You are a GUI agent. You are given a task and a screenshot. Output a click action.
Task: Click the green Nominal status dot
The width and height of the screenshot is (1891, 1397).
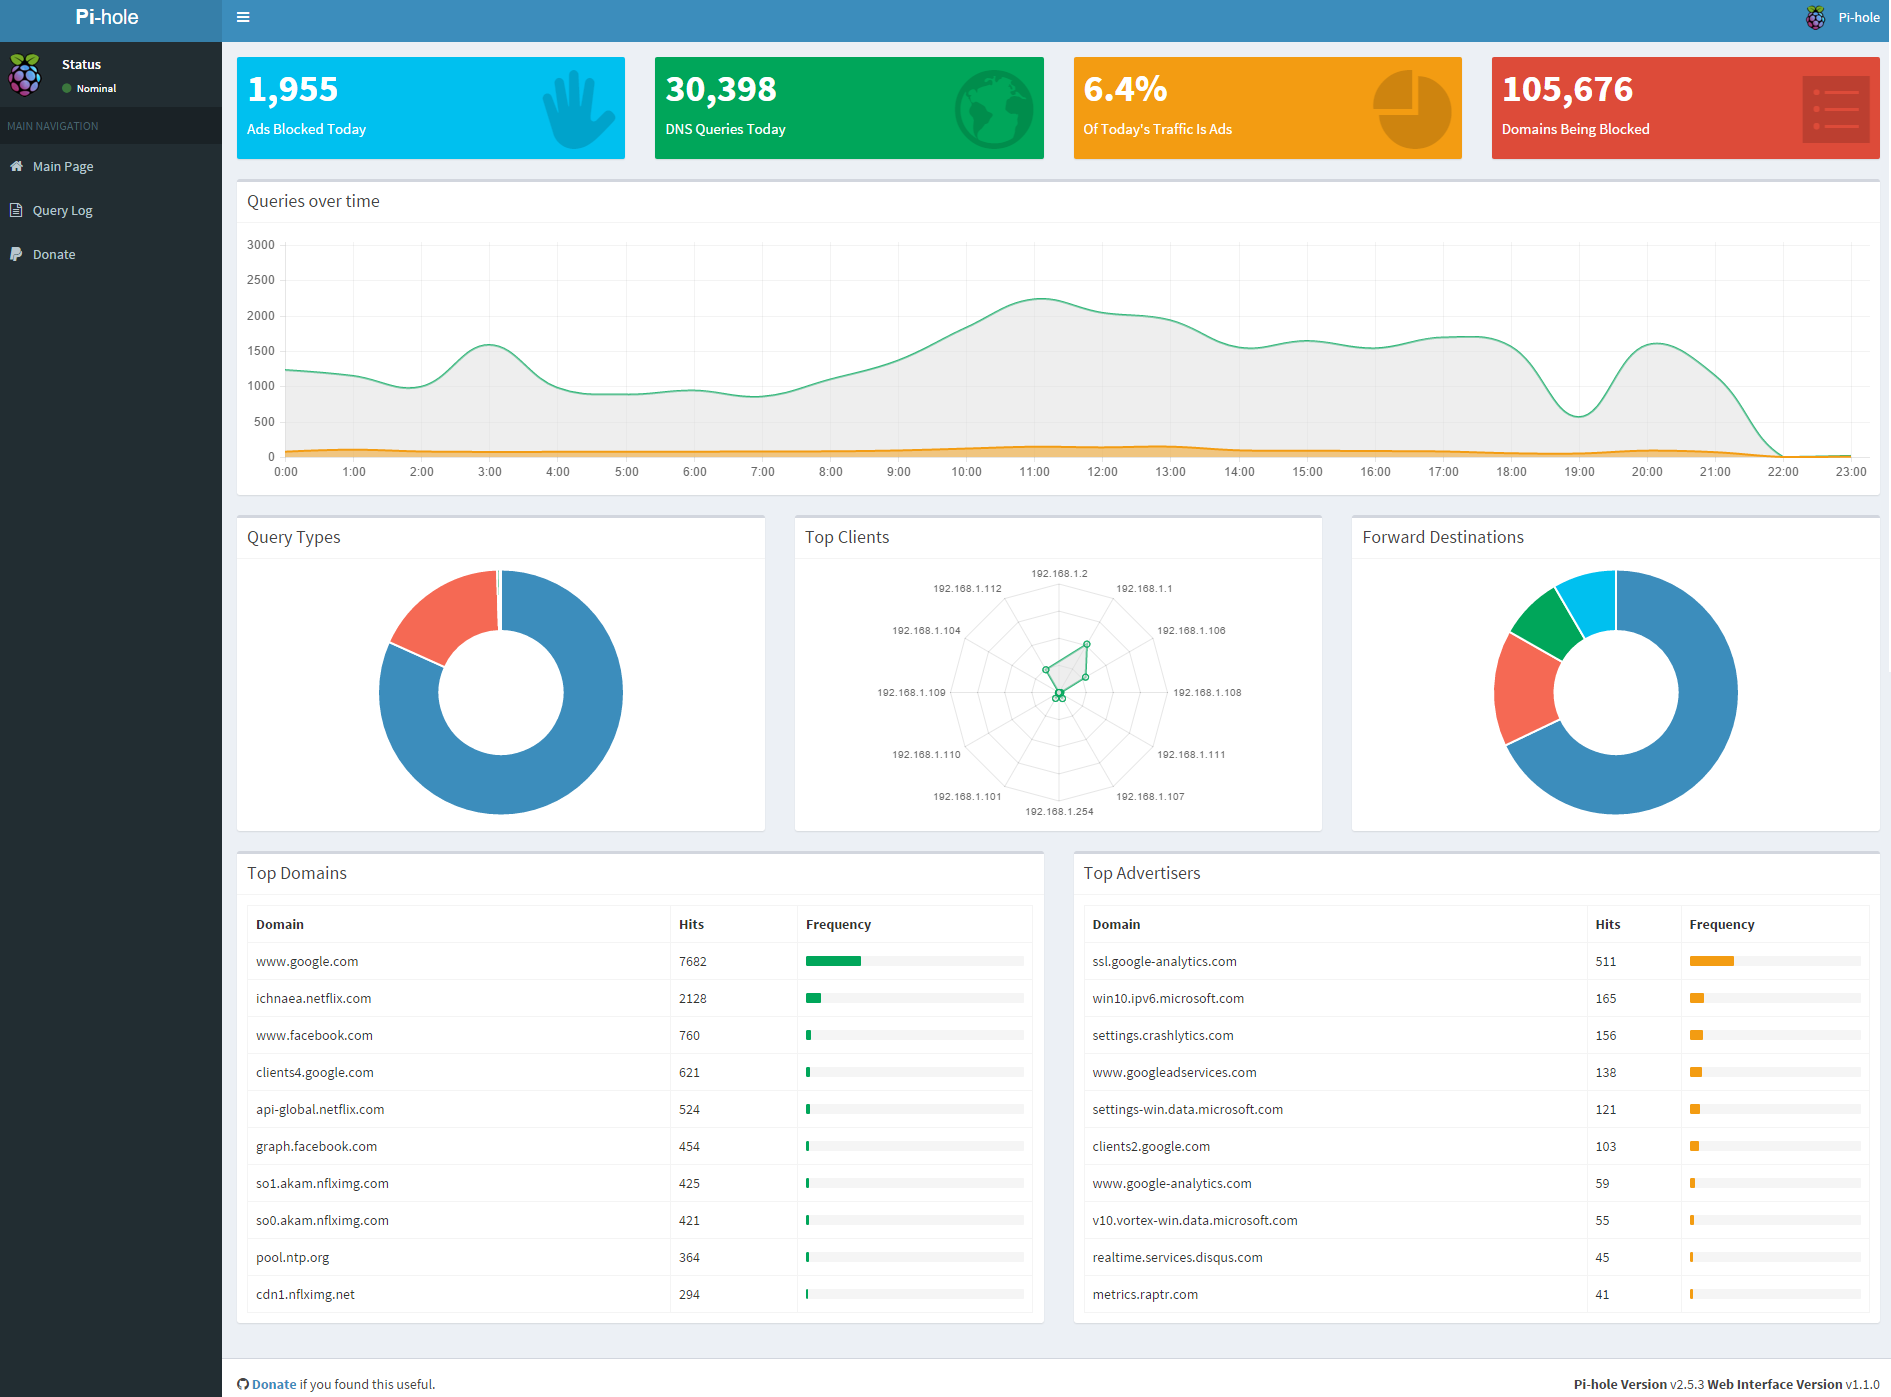pyautogui.click(x=67, y=88)
